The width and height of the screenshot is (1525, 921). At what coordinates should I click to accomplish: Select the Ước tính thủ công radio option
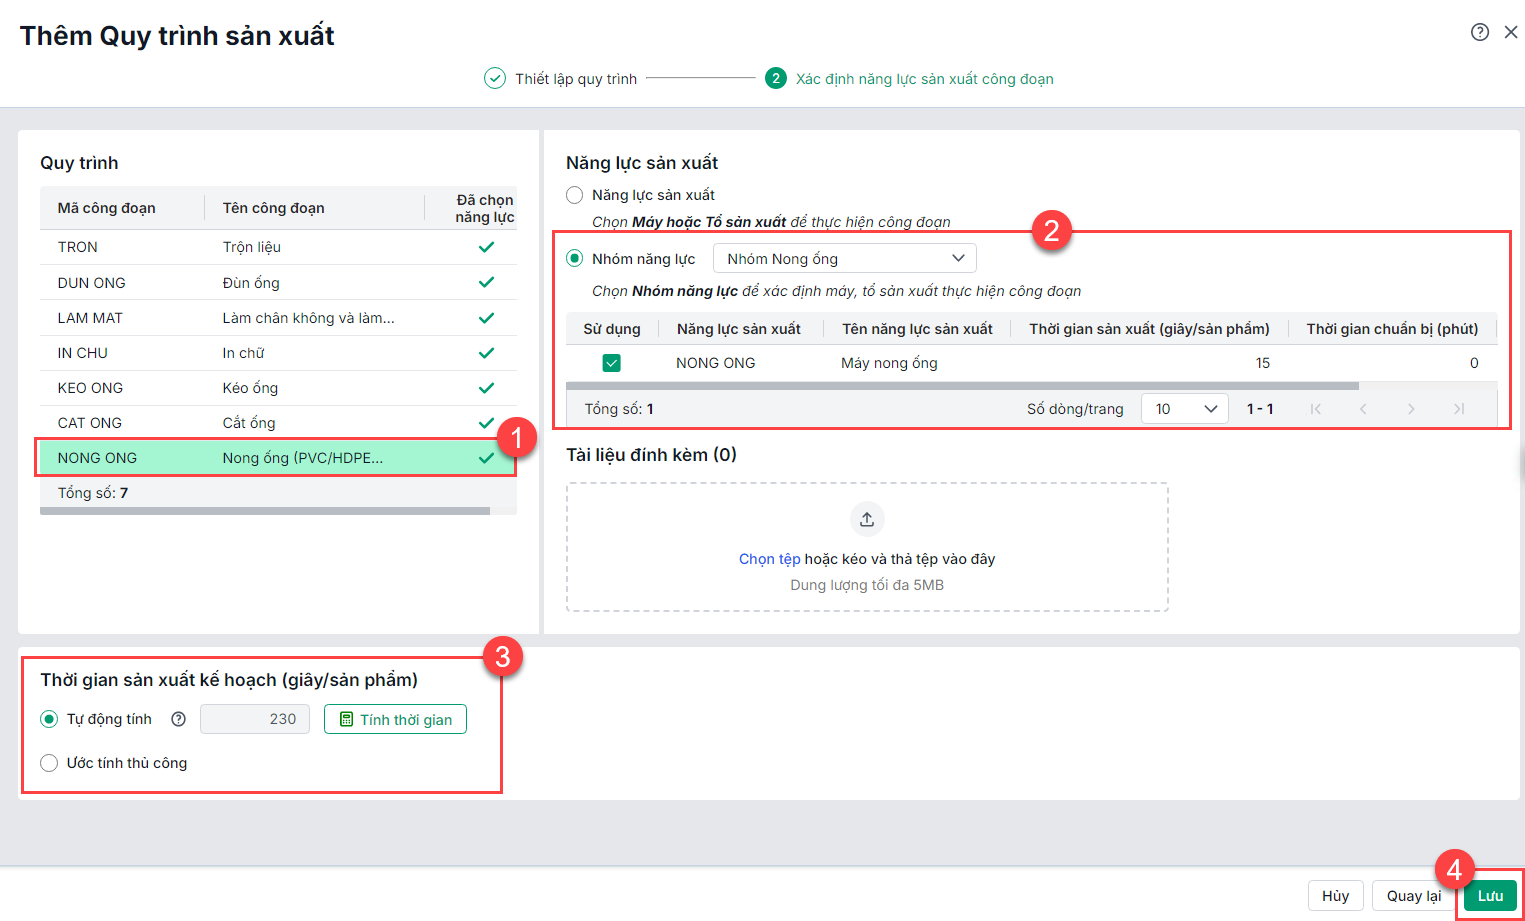click(x=49, y=763)
